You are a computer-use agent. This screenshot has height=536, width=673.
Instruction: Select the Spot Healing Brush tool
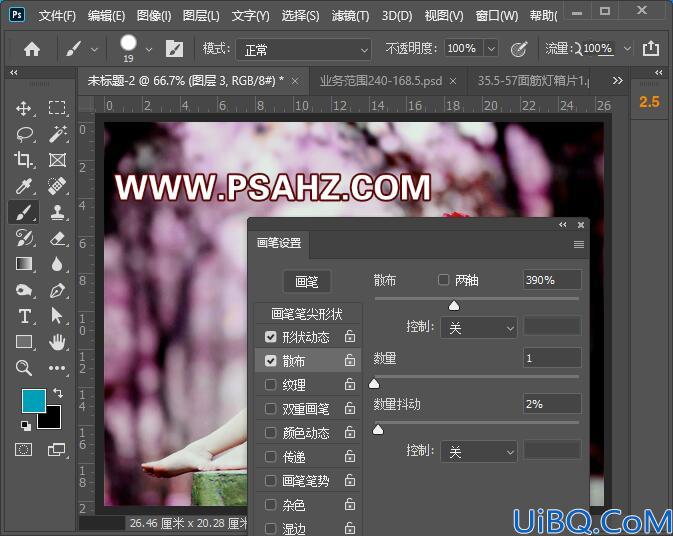point(57,186)
